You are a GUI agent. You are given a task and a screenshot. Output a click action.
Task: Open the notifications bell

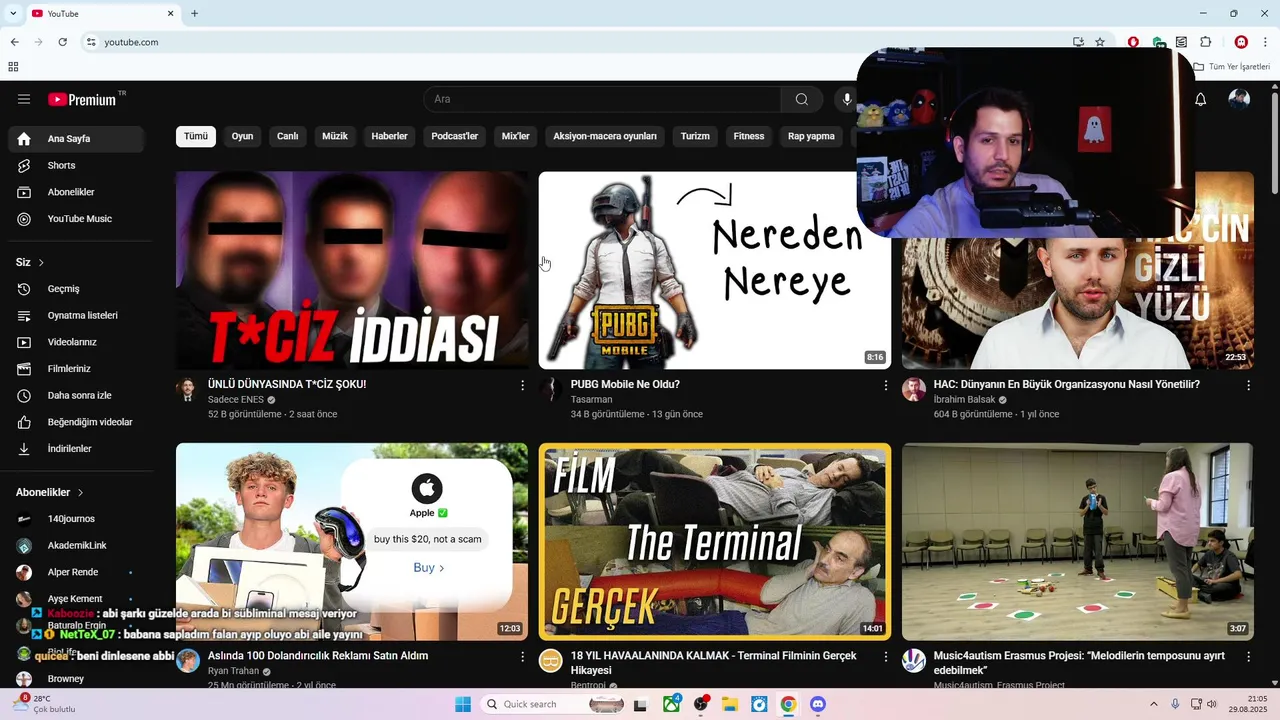tap(1201, 99)
